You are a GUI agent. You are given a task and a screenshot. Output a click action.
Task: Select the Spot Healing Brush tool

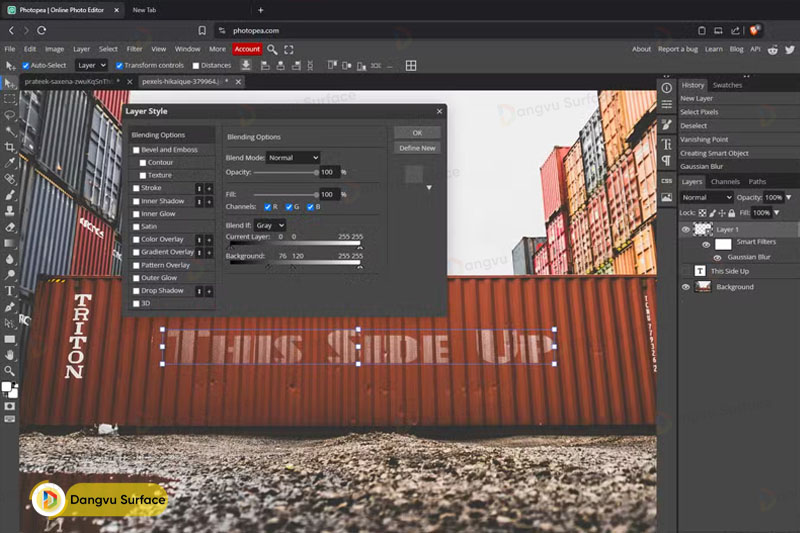(10, 179)
